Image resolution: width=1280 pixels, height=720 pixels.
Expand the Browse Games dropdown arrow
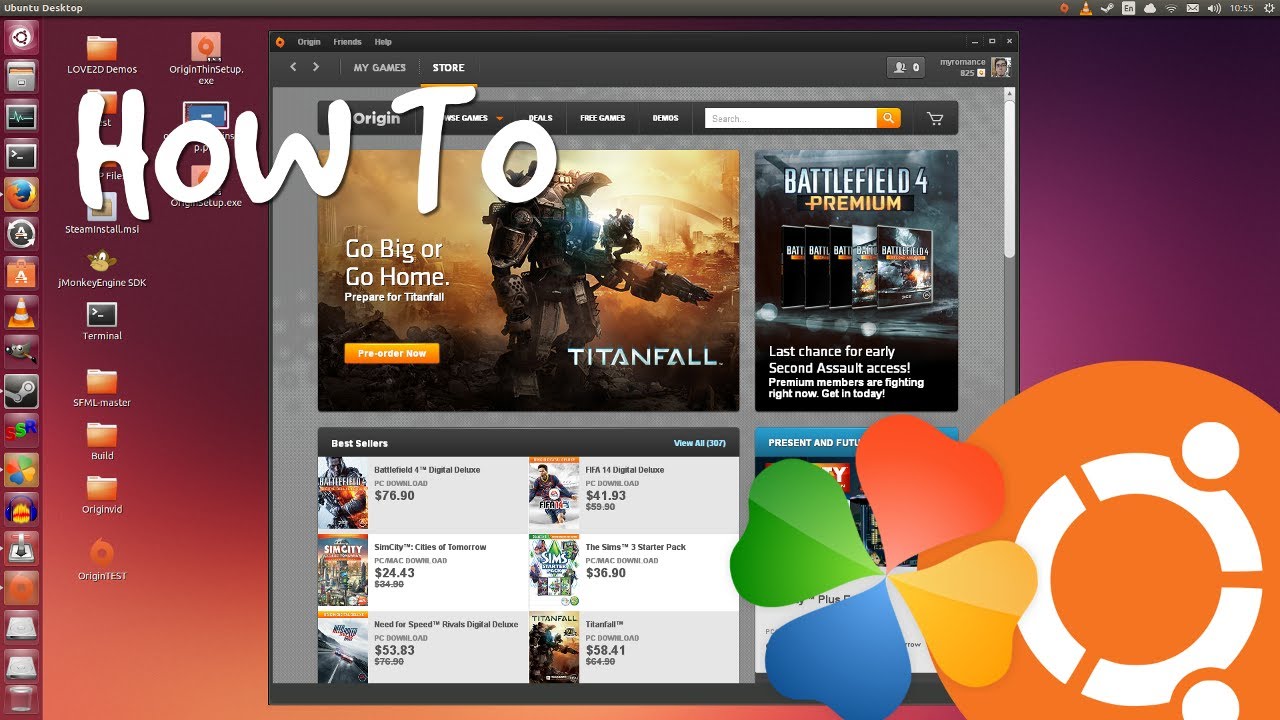click(x=499, y=119)
